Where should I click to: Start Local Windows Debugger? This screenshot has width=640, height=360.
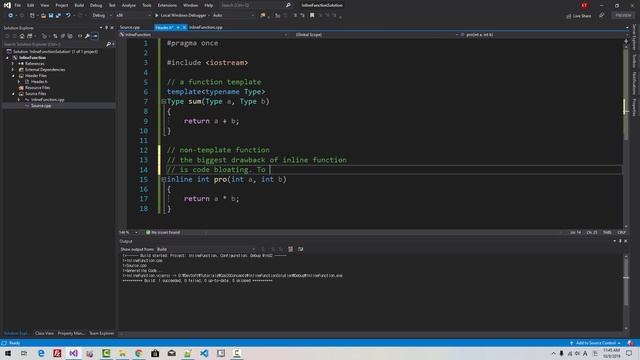[x=180, y=16]
